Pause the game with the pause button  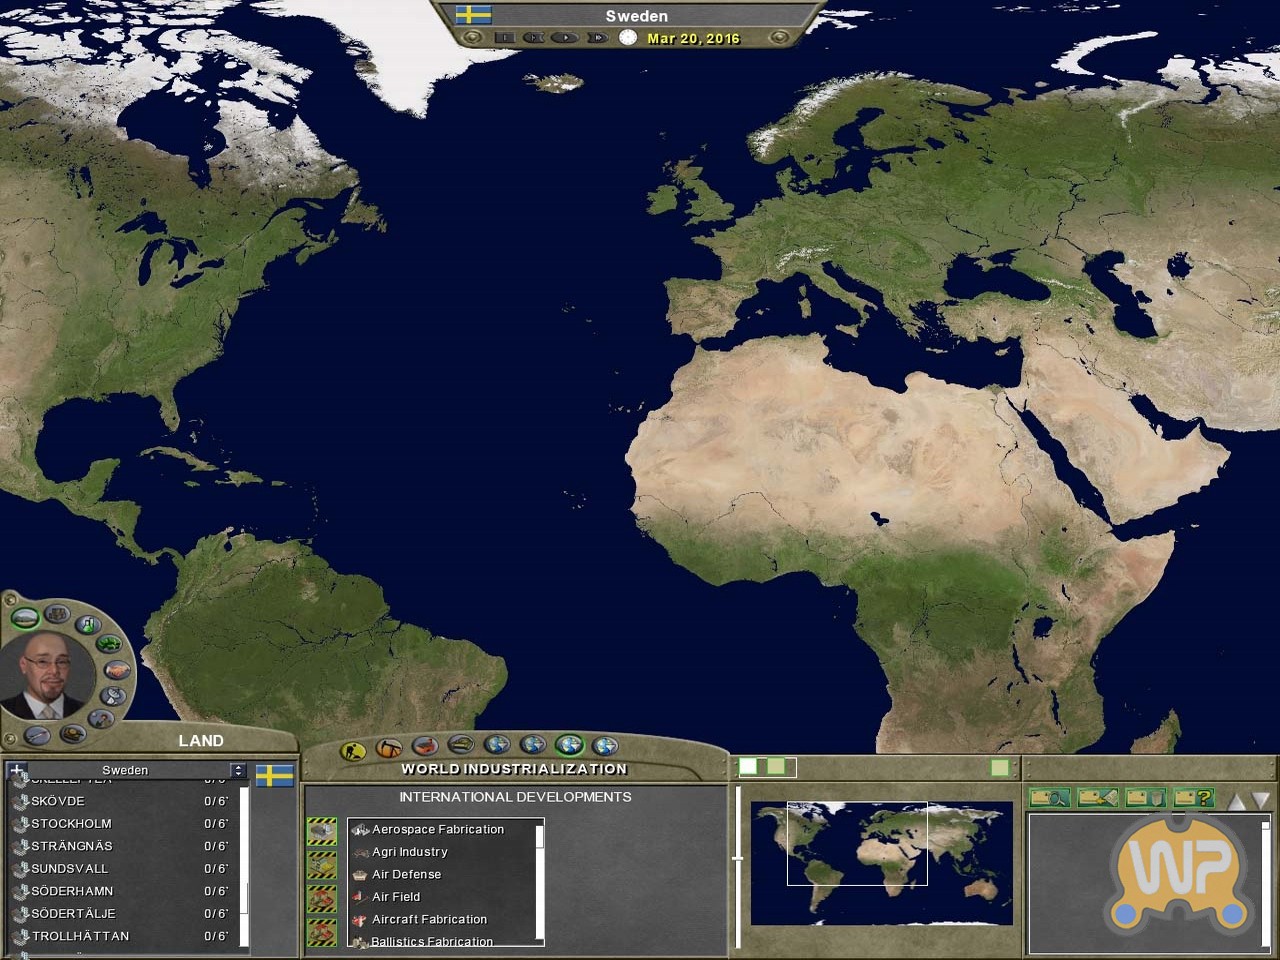point(505,38)
